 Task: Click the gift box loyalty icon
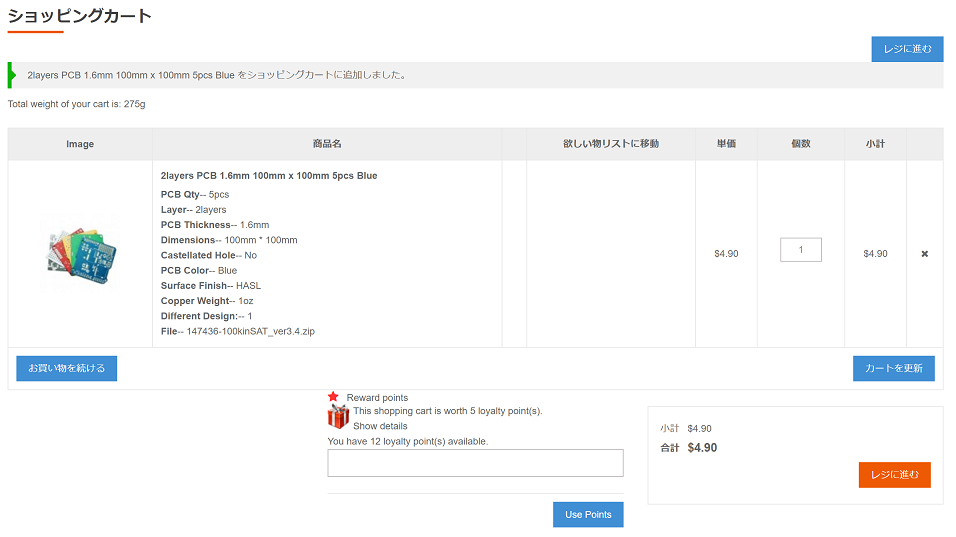(338, 416)
